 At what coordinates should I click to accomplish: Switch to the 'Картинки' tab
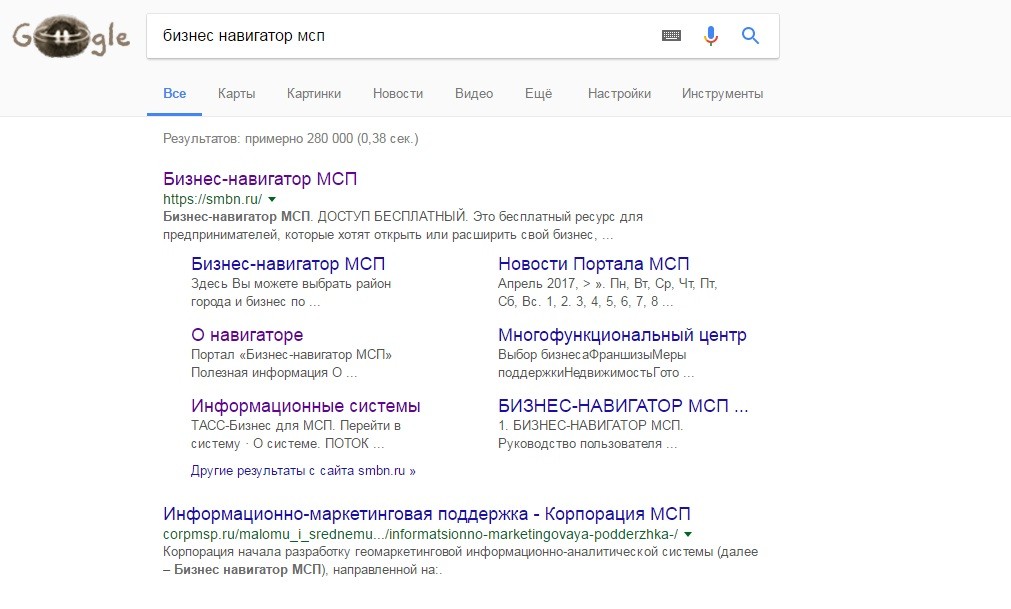(x=314, y=93)
